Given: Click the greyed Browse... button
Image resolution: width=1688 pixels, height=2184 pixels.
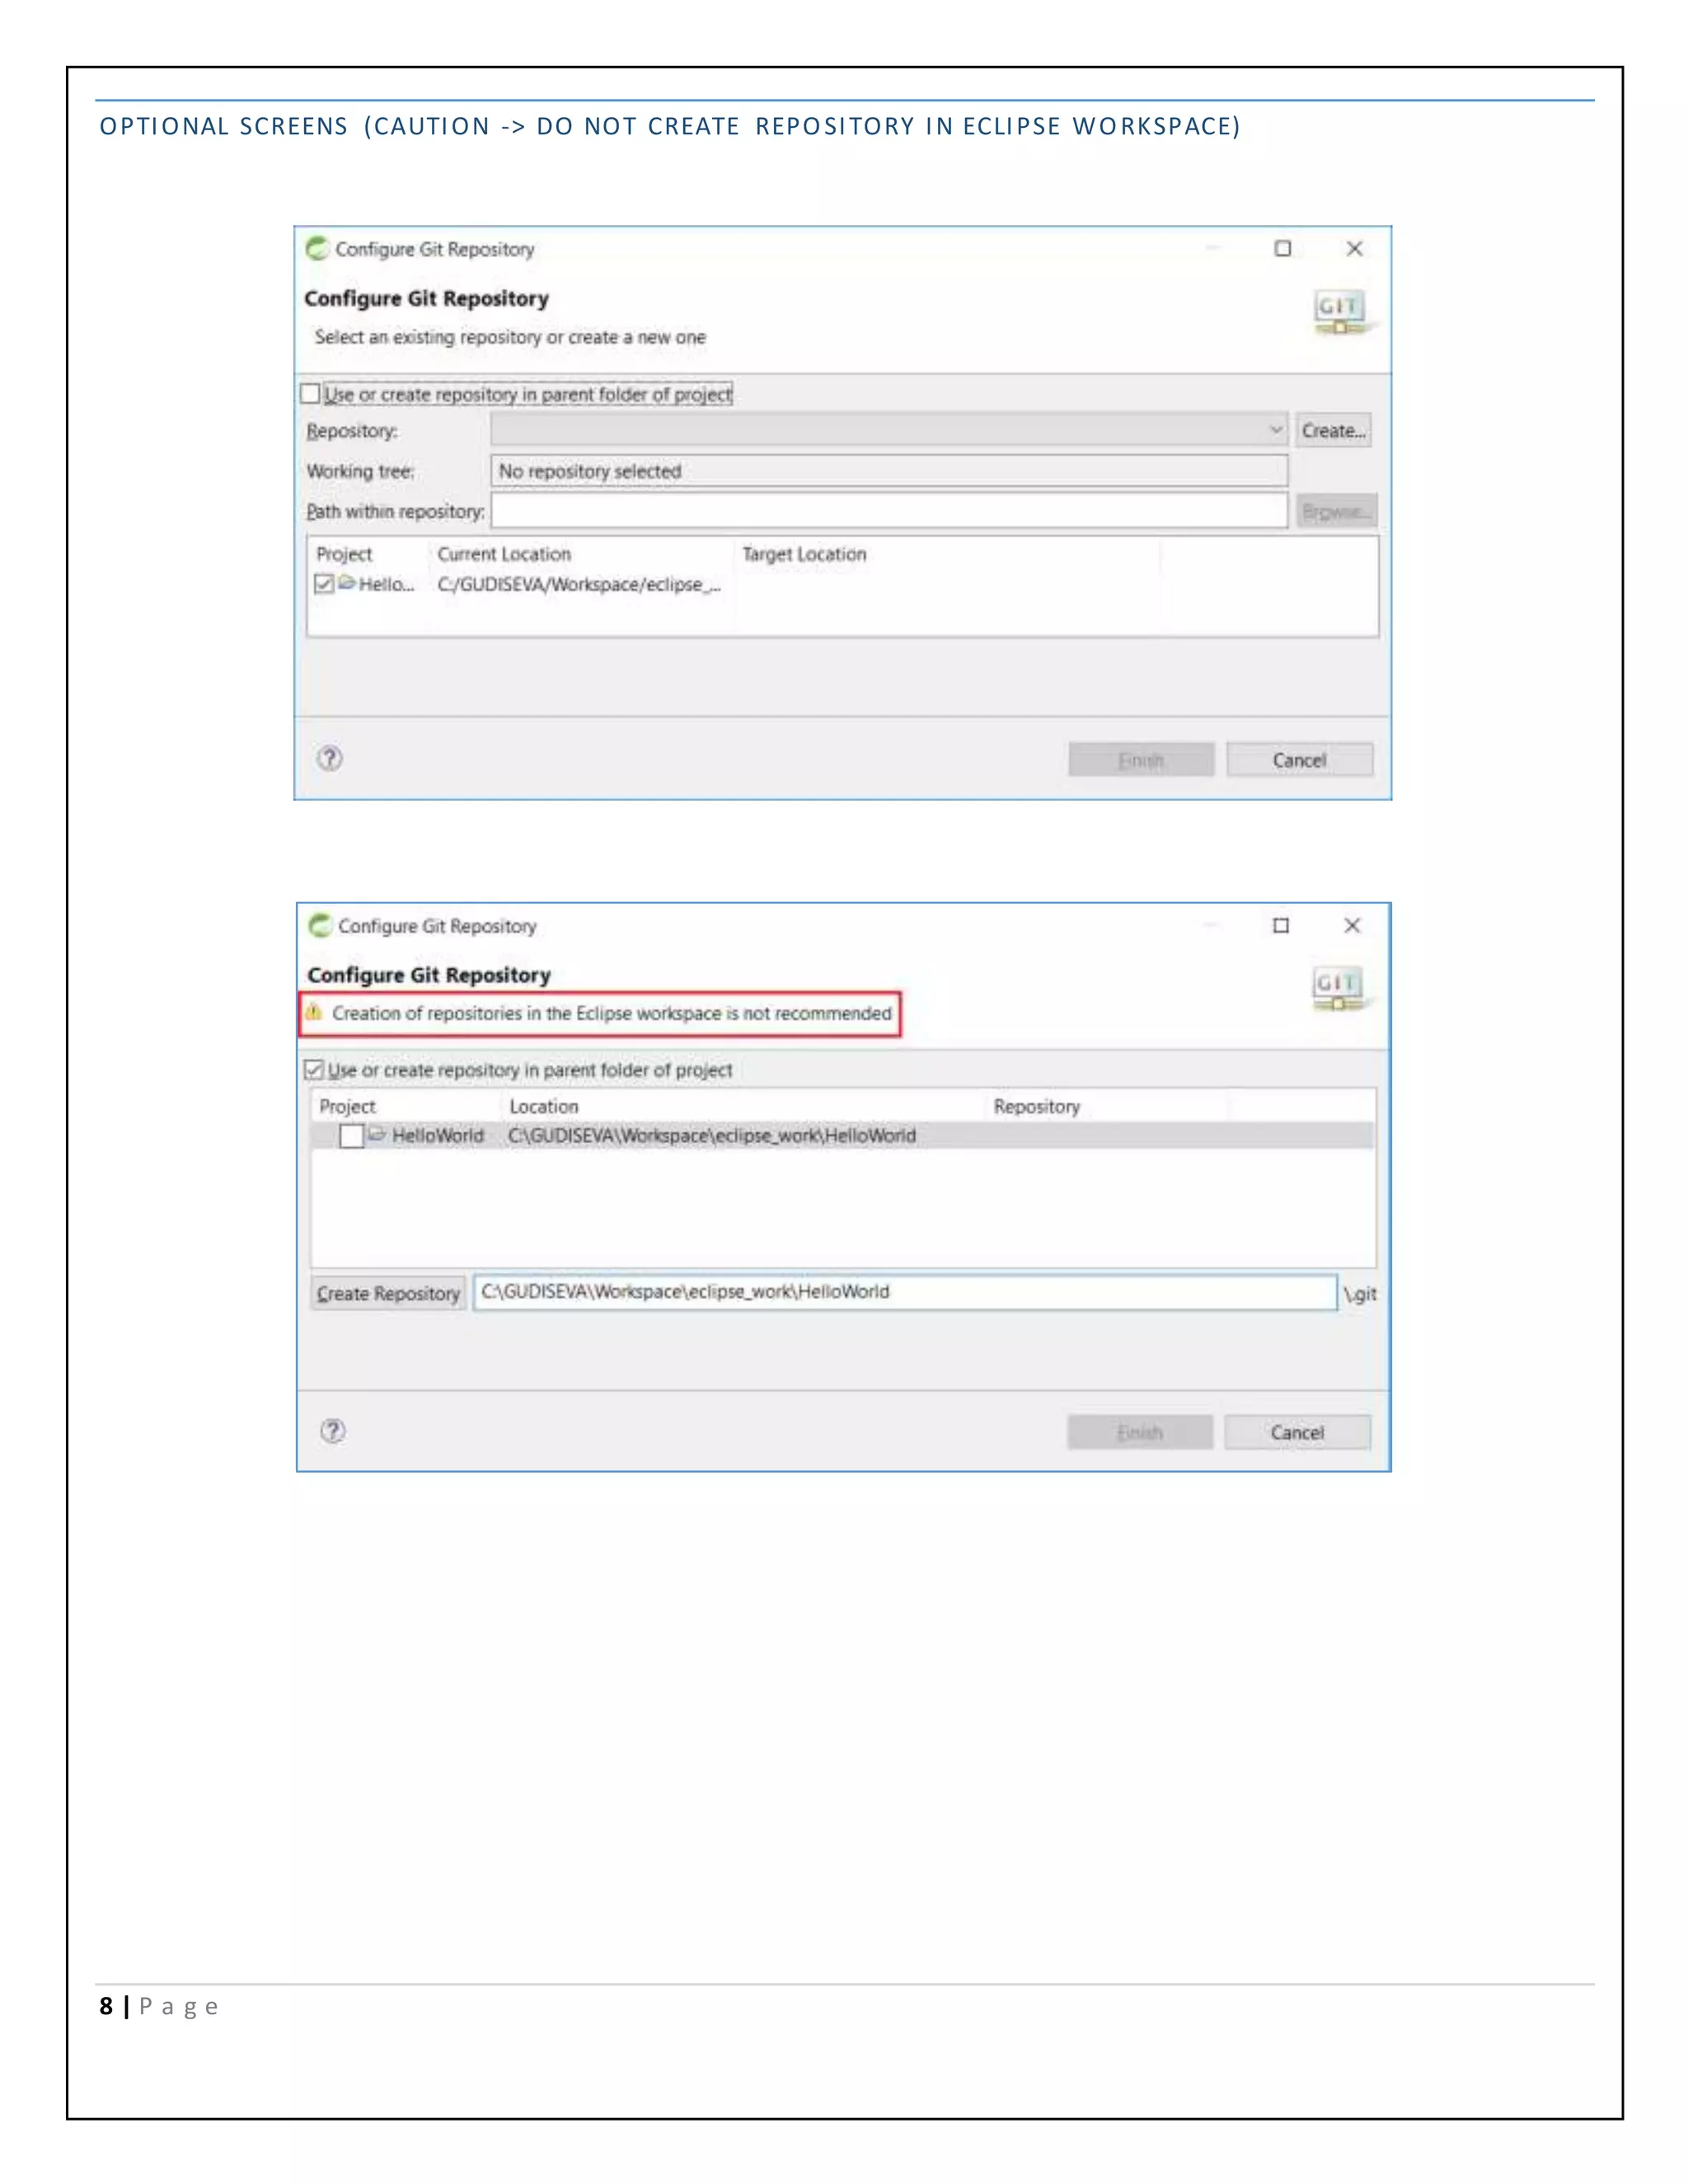Looking at the screenshot, I should [x=1337, y=511].
